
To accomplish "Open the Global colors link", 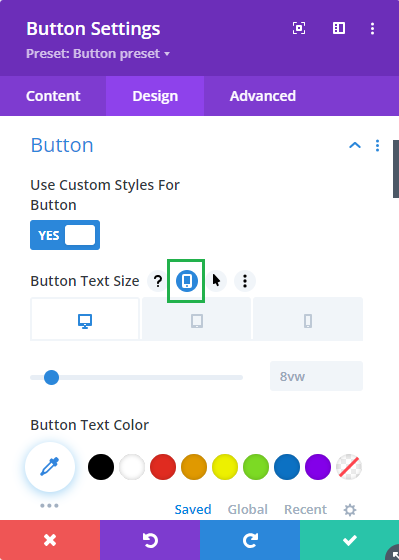I will coord(248,509).
